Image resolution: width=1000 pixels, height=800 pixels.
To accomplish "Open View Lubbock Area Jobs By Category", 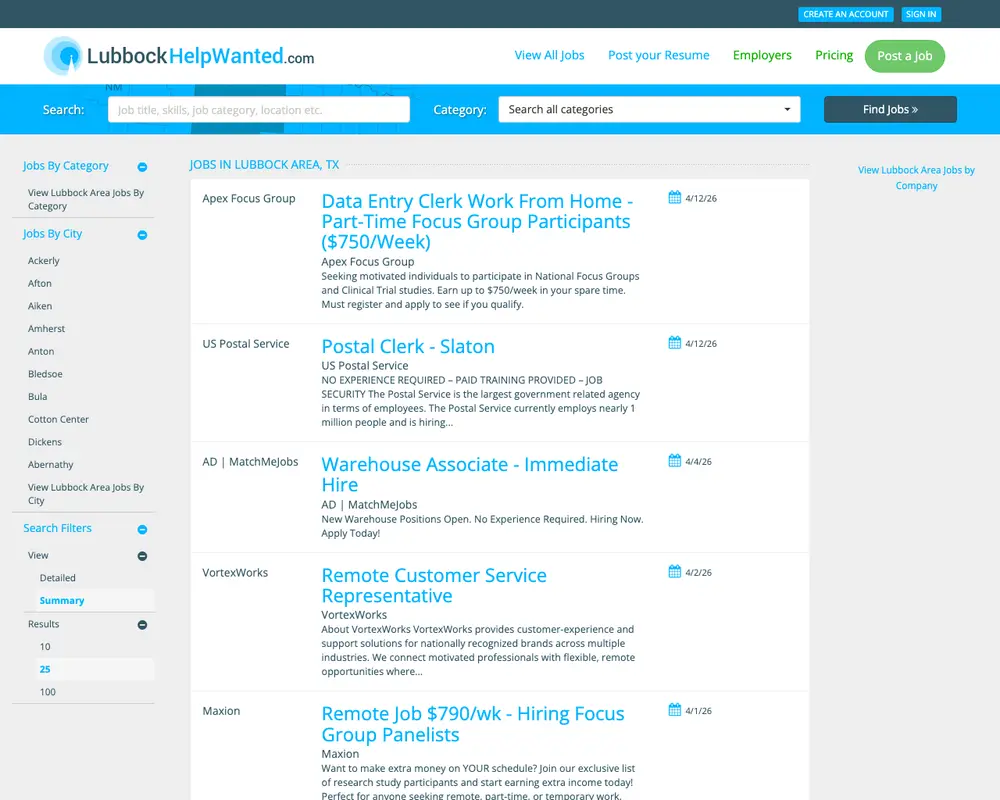I will (86, 199).
